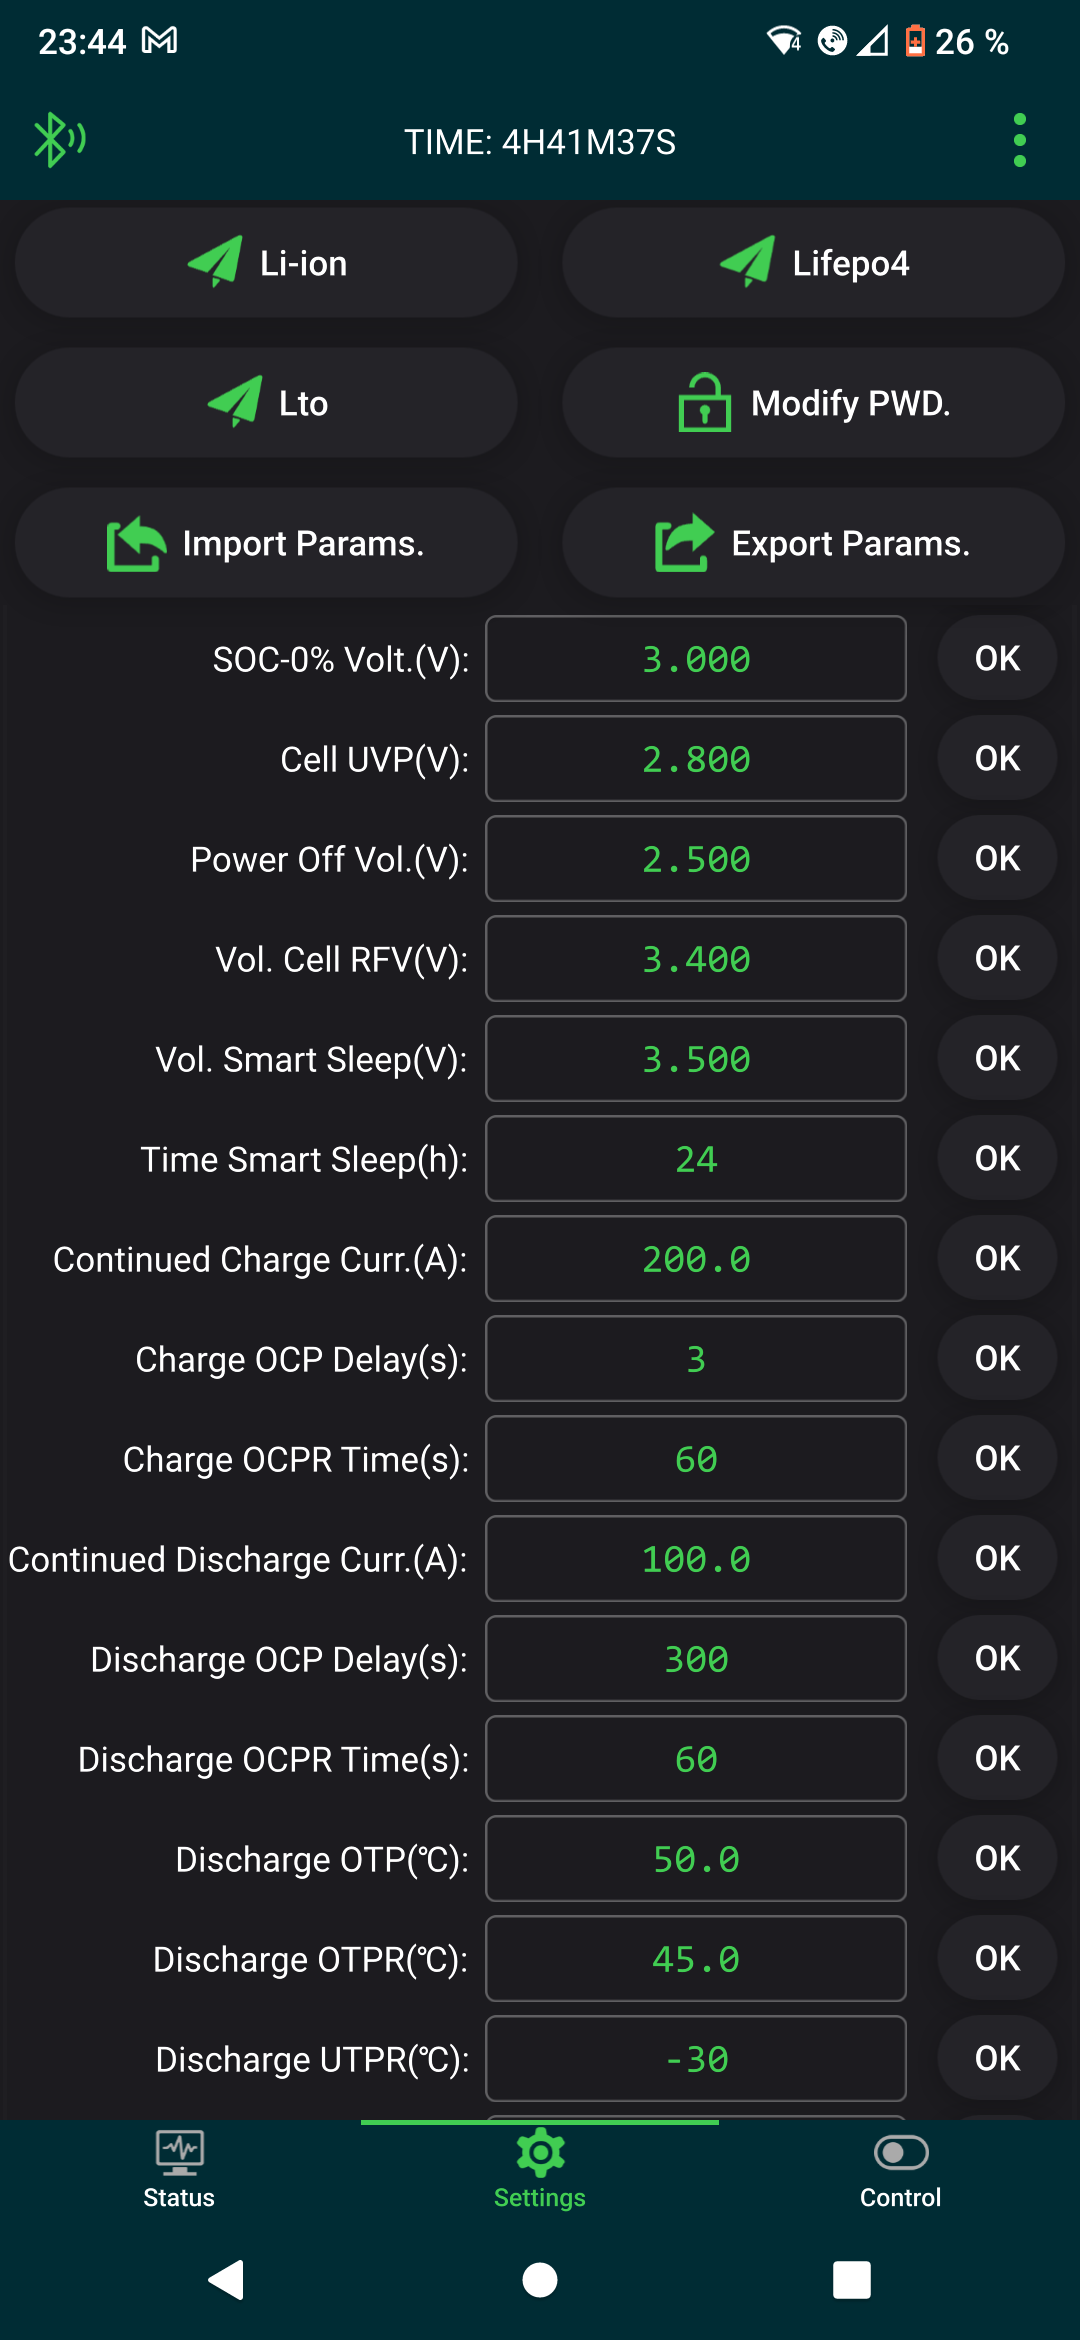
Task: Edit the Discharge OTP temperature field
Action: point(696,1859)
